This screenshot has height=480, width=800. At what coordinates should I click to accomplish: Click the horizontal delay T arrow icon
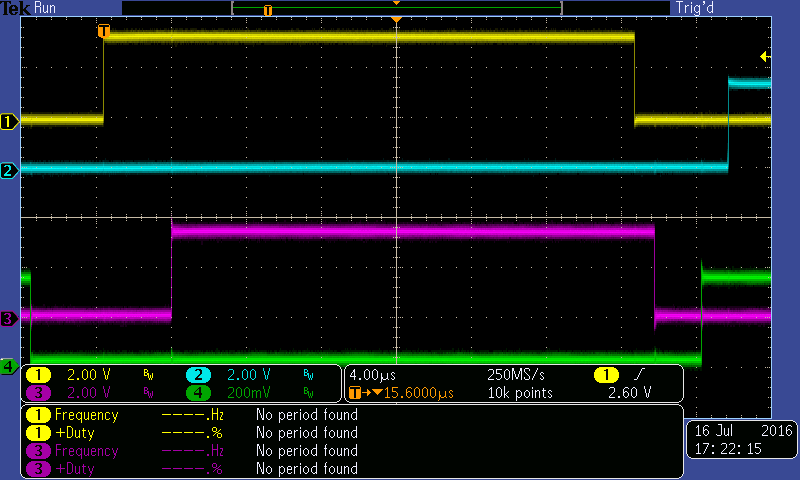pyautogui.click(x=365, y=393)
